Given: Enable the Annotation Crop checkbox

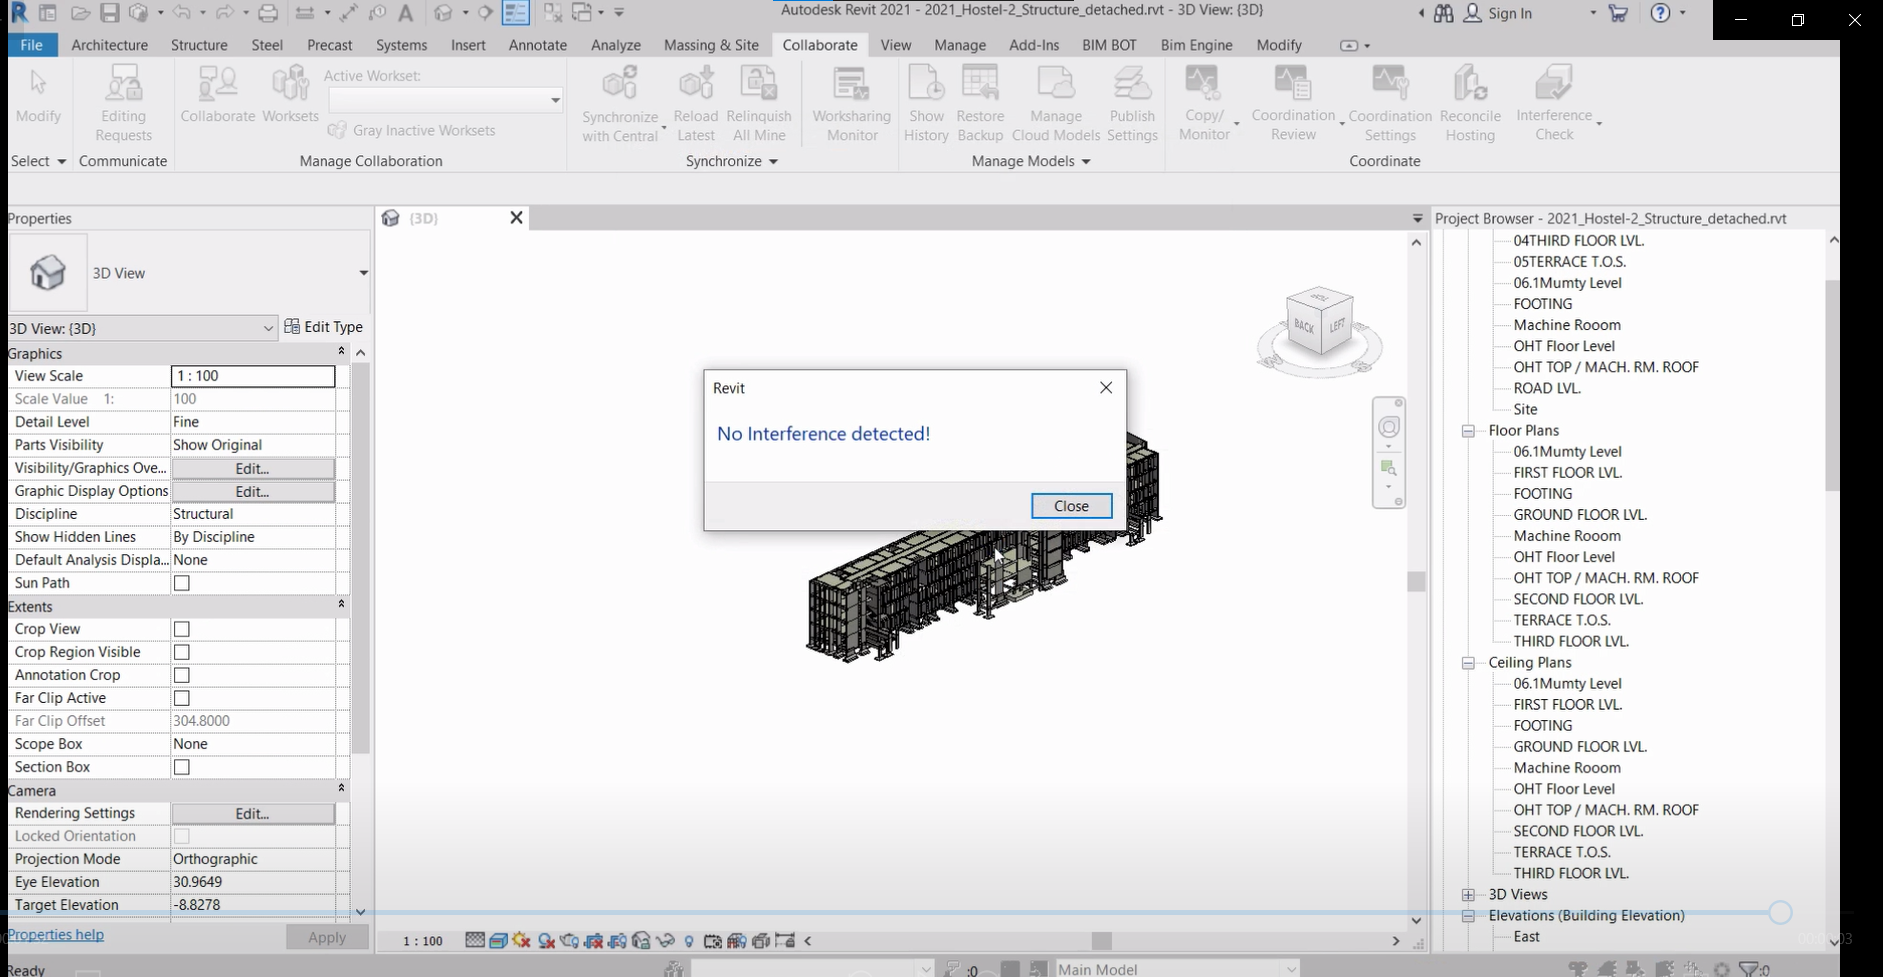Looking at the screenshot, I should (182, 675).
